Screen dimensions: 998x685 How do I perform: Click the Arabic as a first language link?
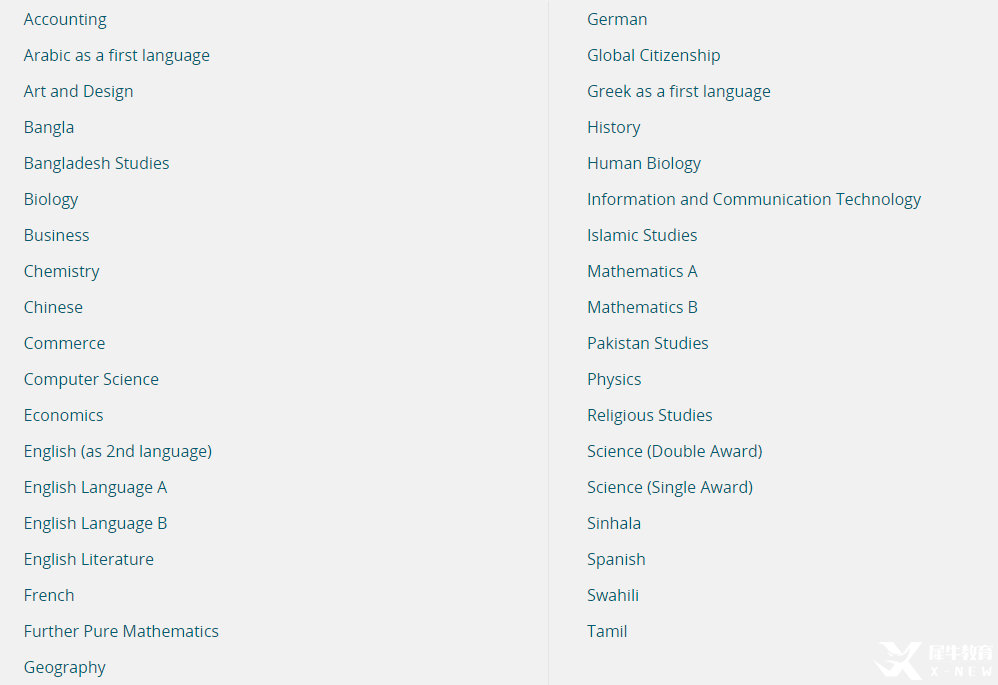[x=117, y=56]
